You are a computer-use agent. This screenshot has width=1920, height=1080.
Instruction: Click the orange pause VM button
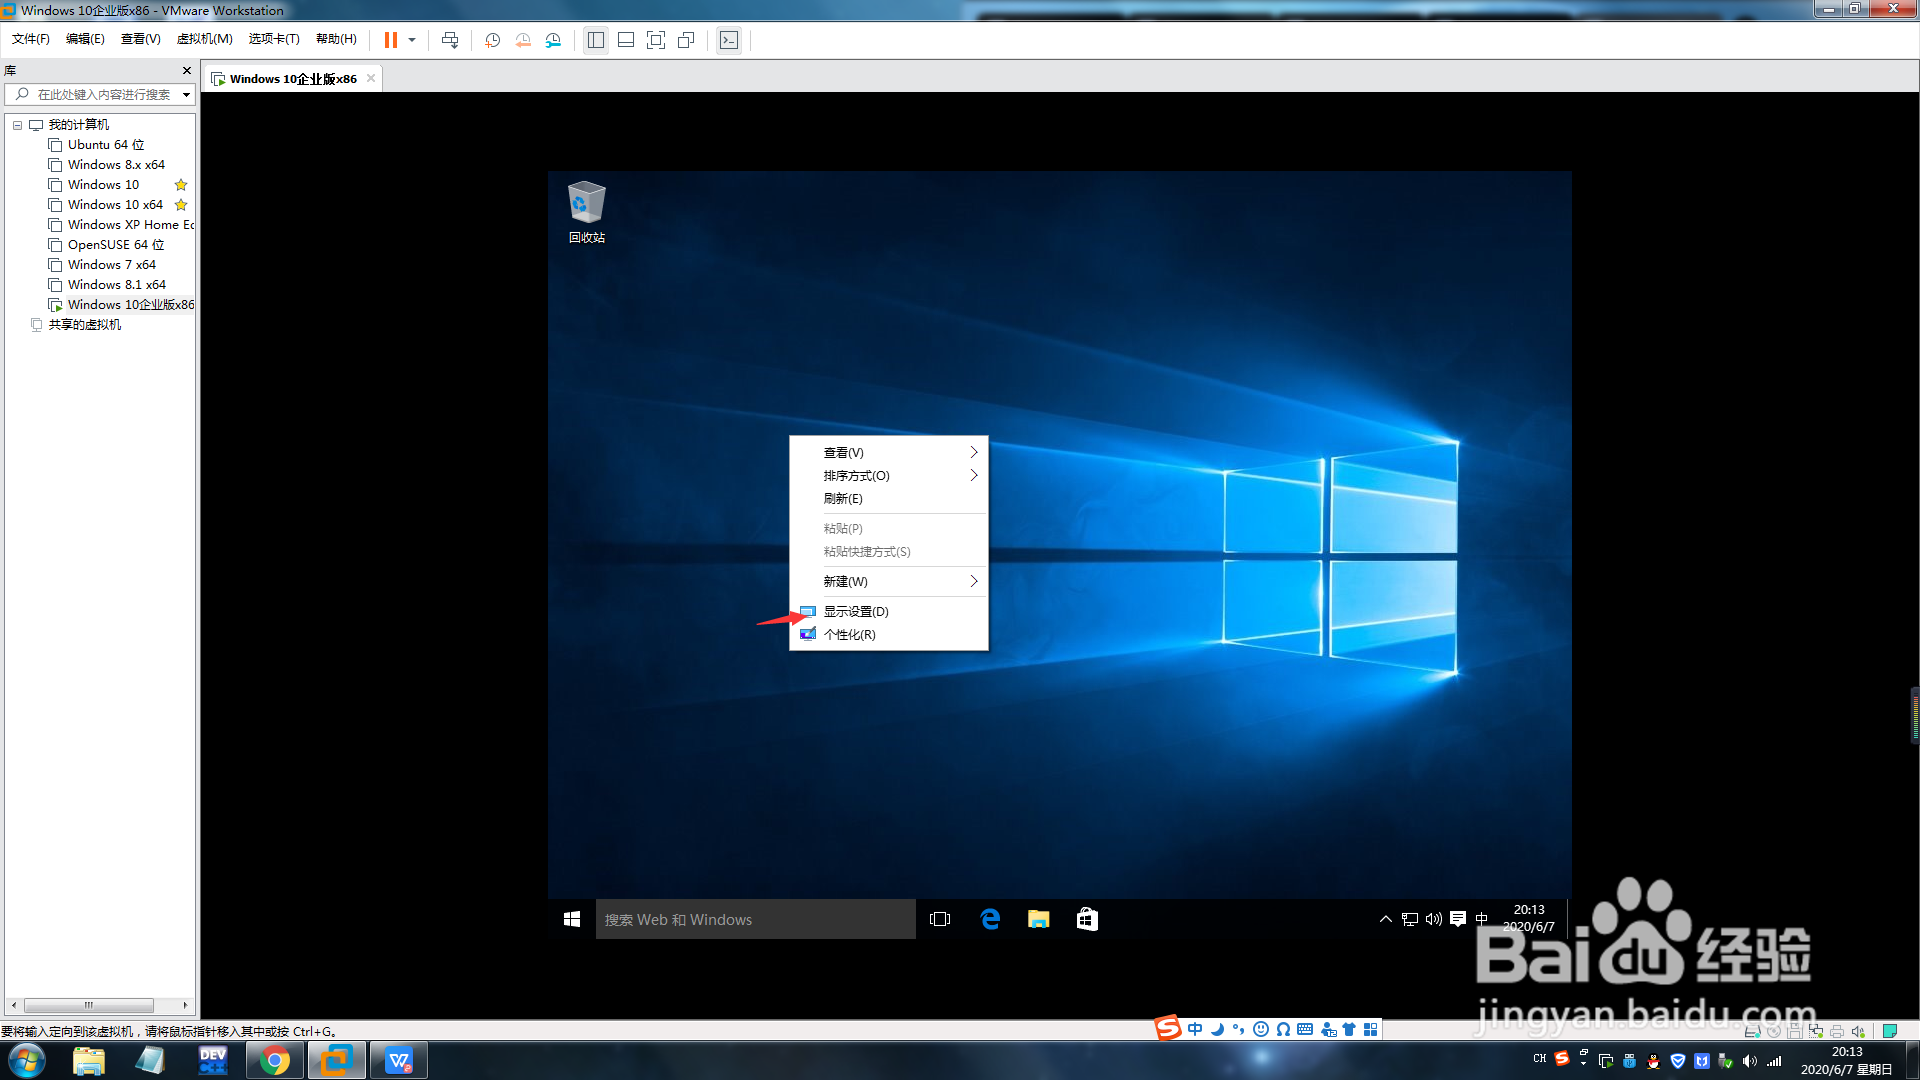point(390,40)
